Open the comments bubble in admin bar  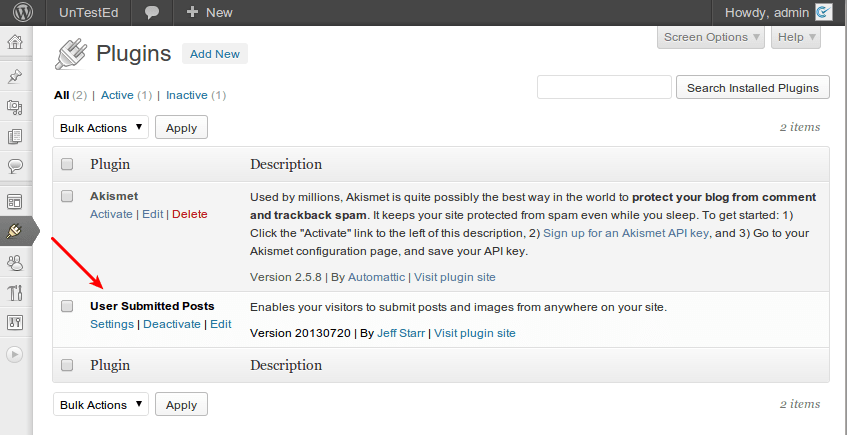pos(152,12)
